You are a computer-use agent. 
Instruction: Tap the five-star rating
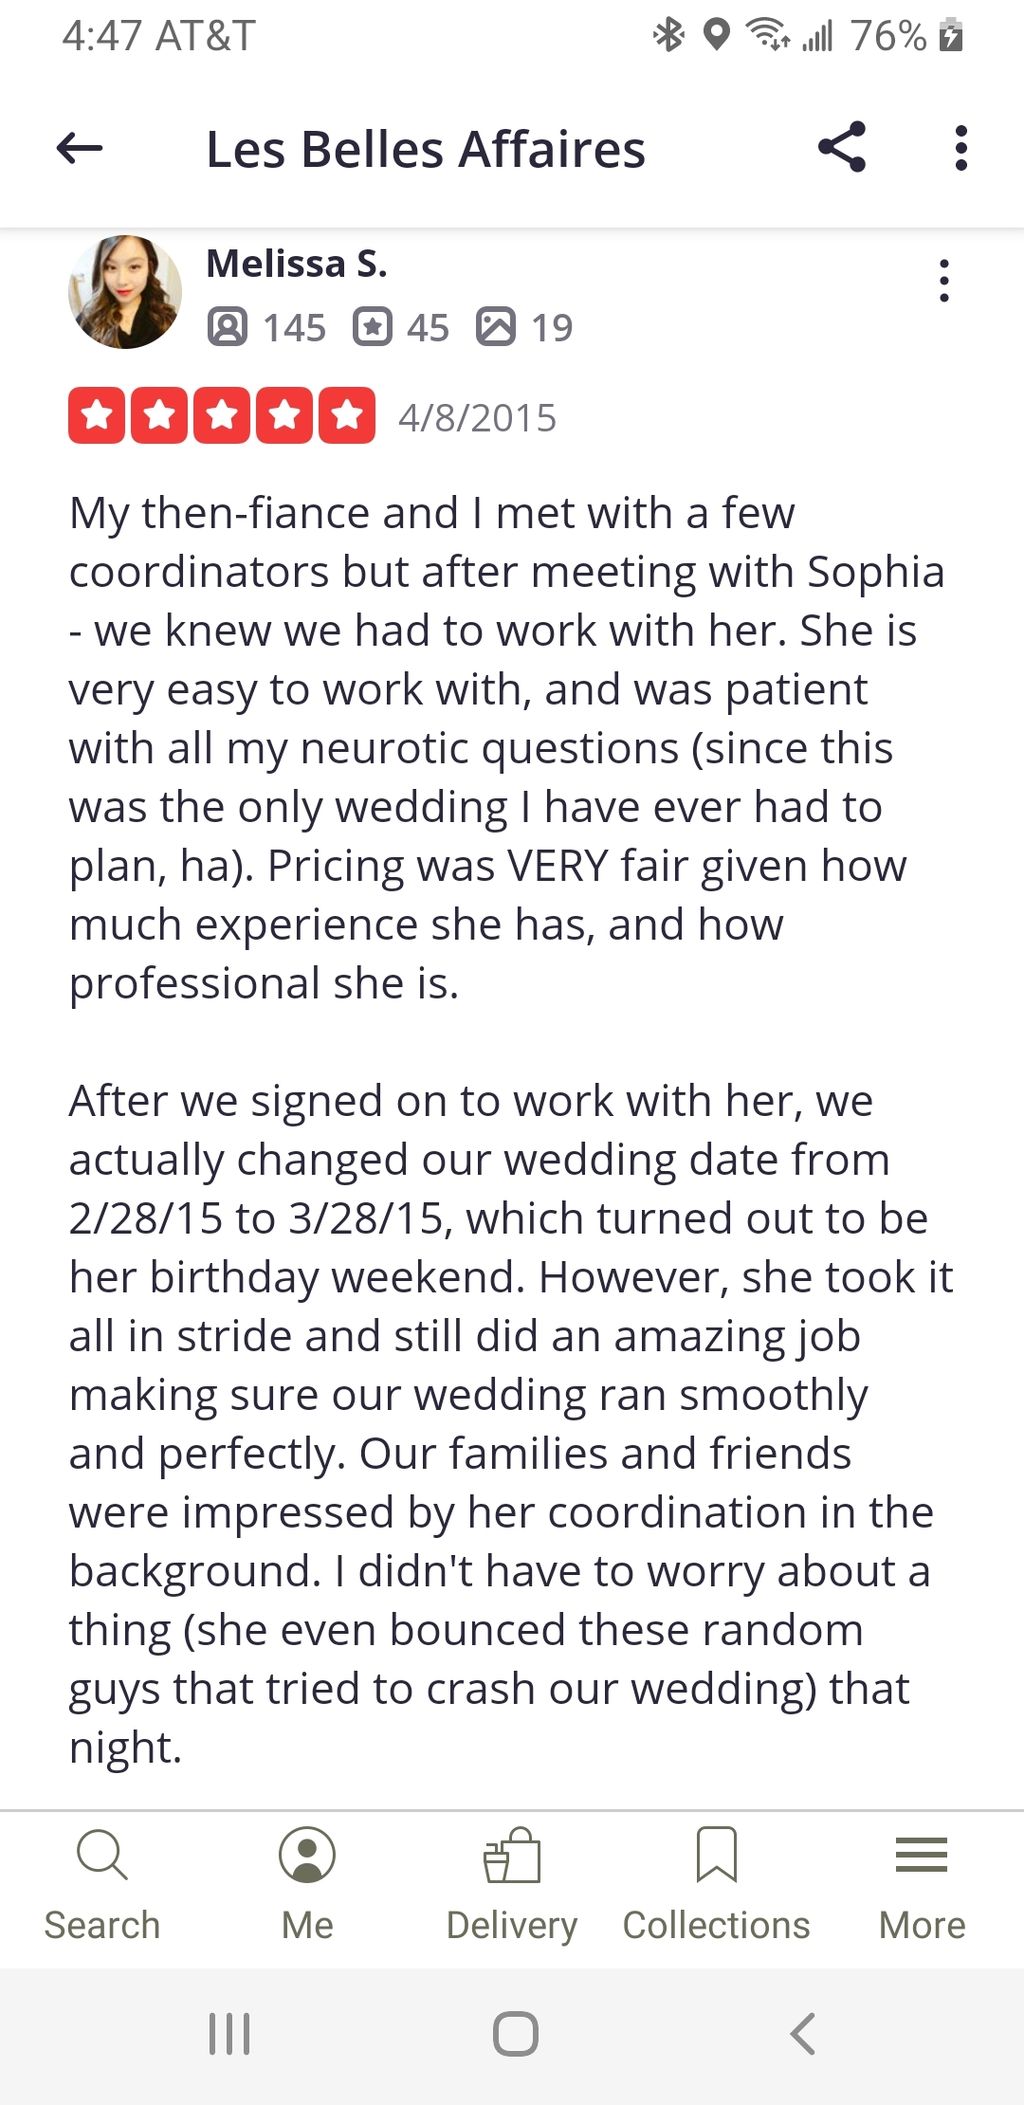(x=222, y=415)
